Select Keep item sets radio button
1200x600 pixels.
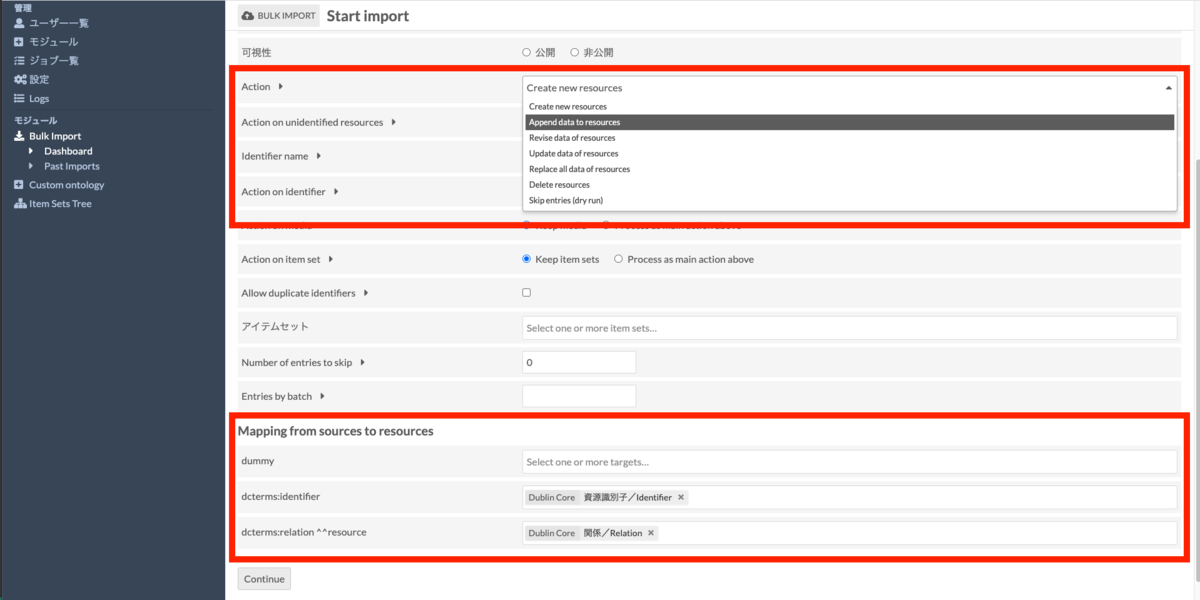coord(527,259)
